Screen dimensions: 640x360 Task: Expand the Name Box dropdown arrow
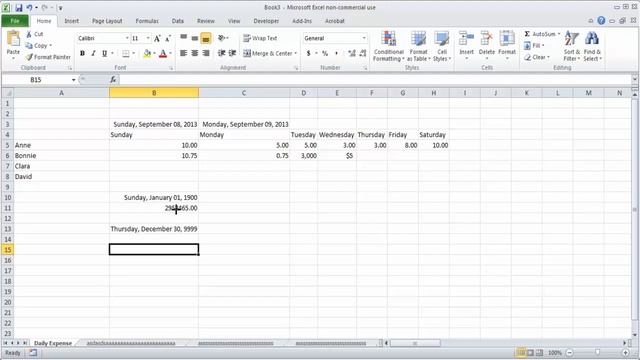pos(73,80)
